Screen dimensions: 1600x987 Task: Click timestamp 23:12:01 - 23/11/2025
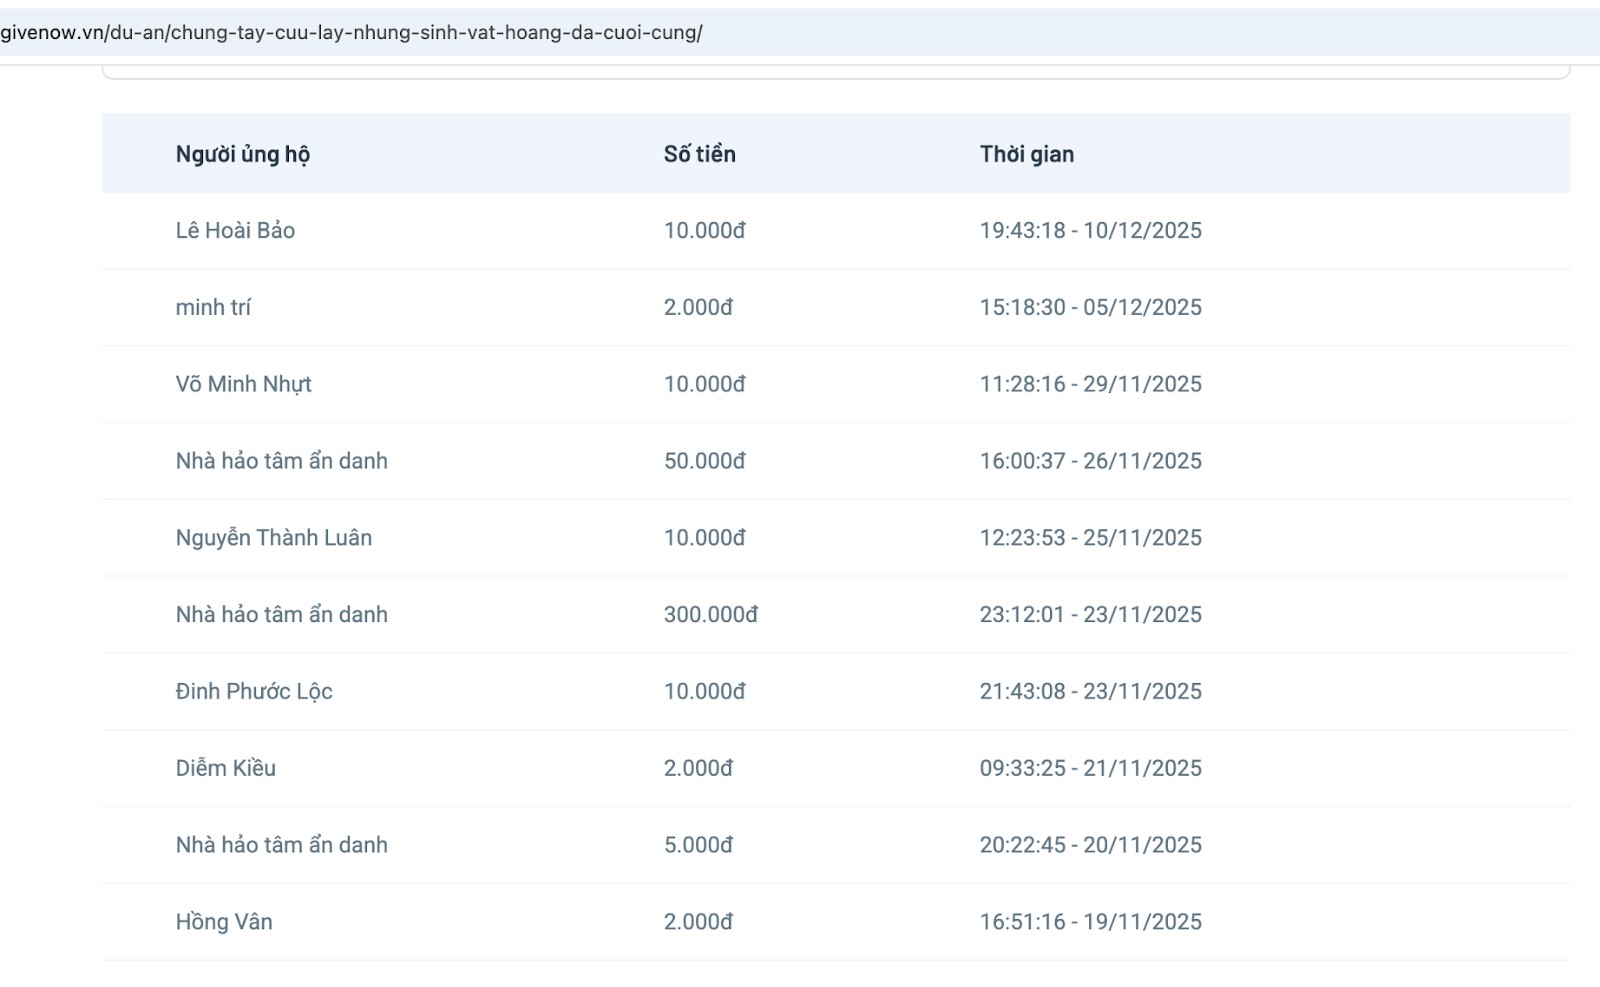click(x=1090, y=615)
